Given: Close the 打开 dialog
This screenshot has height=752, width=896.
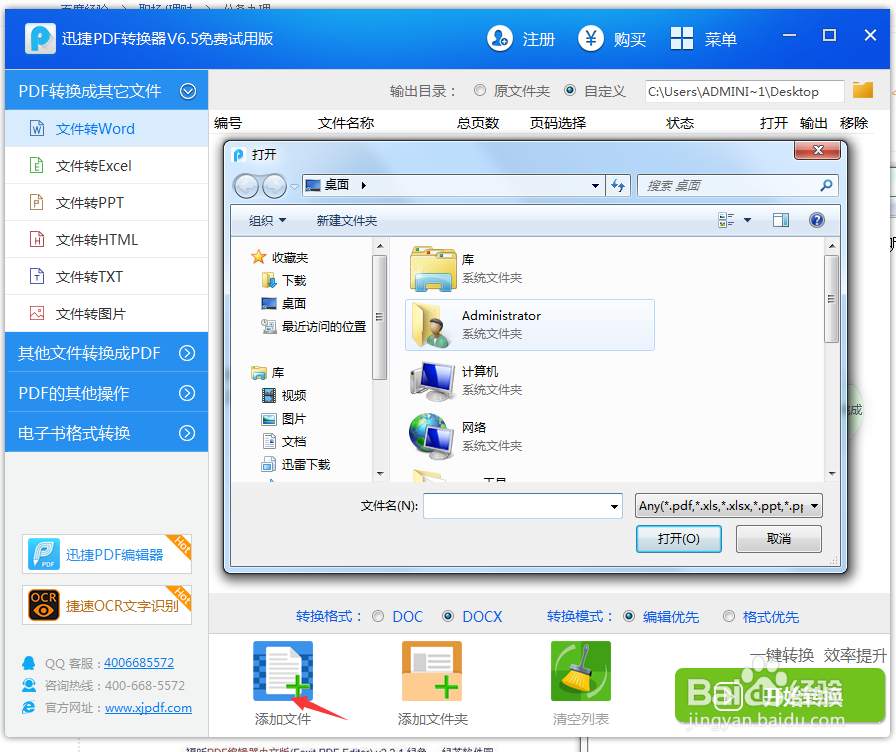Looking at the screenshot, I should coord(817,150).
